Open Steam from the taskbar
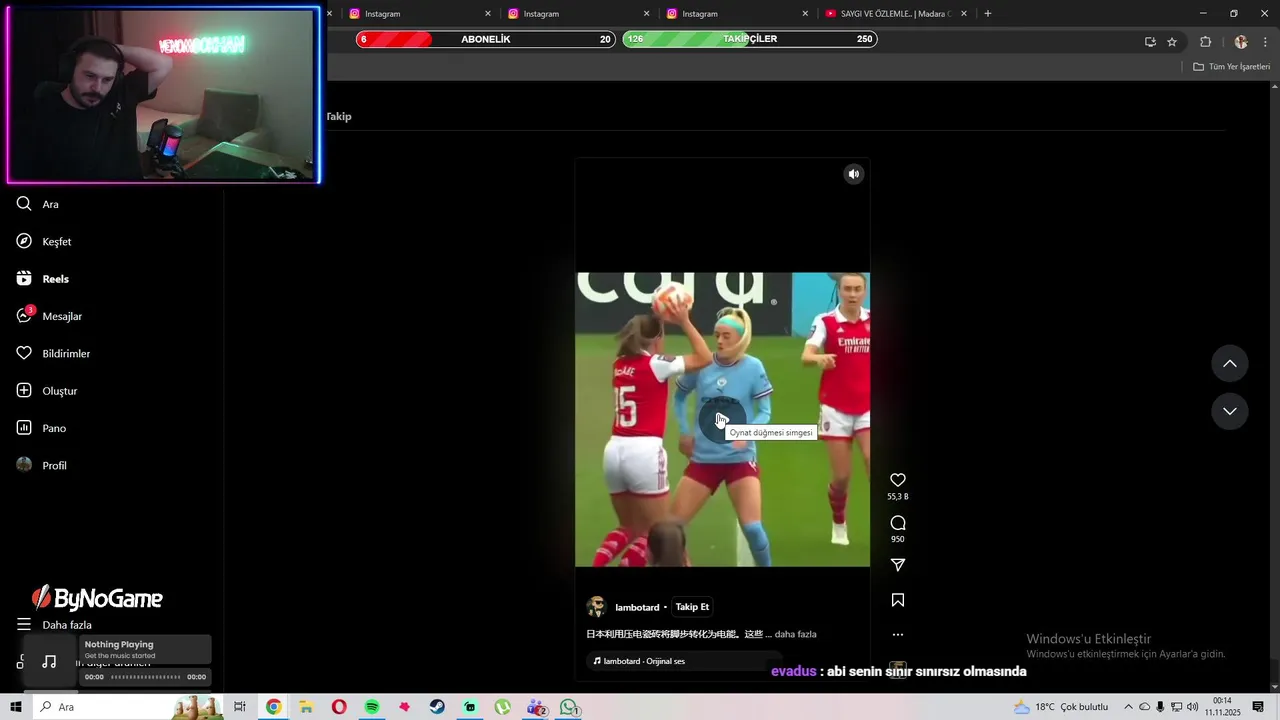Viewport: 1280px width, 720px height. click(x=437, y=707)
